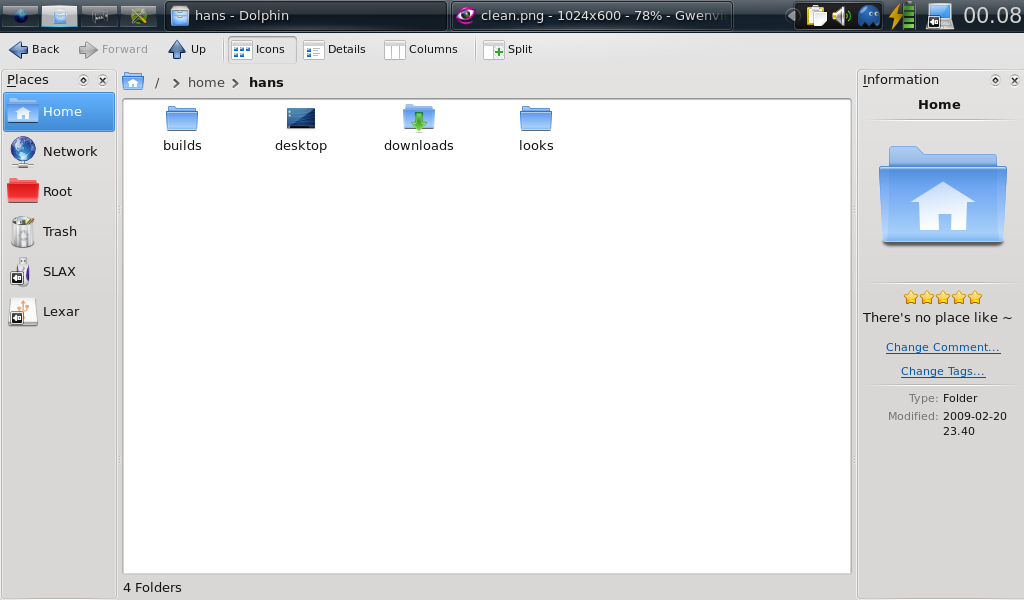The image size is (1024, 600).
Task: Click the Back navigation button
Action: [34, 49]
